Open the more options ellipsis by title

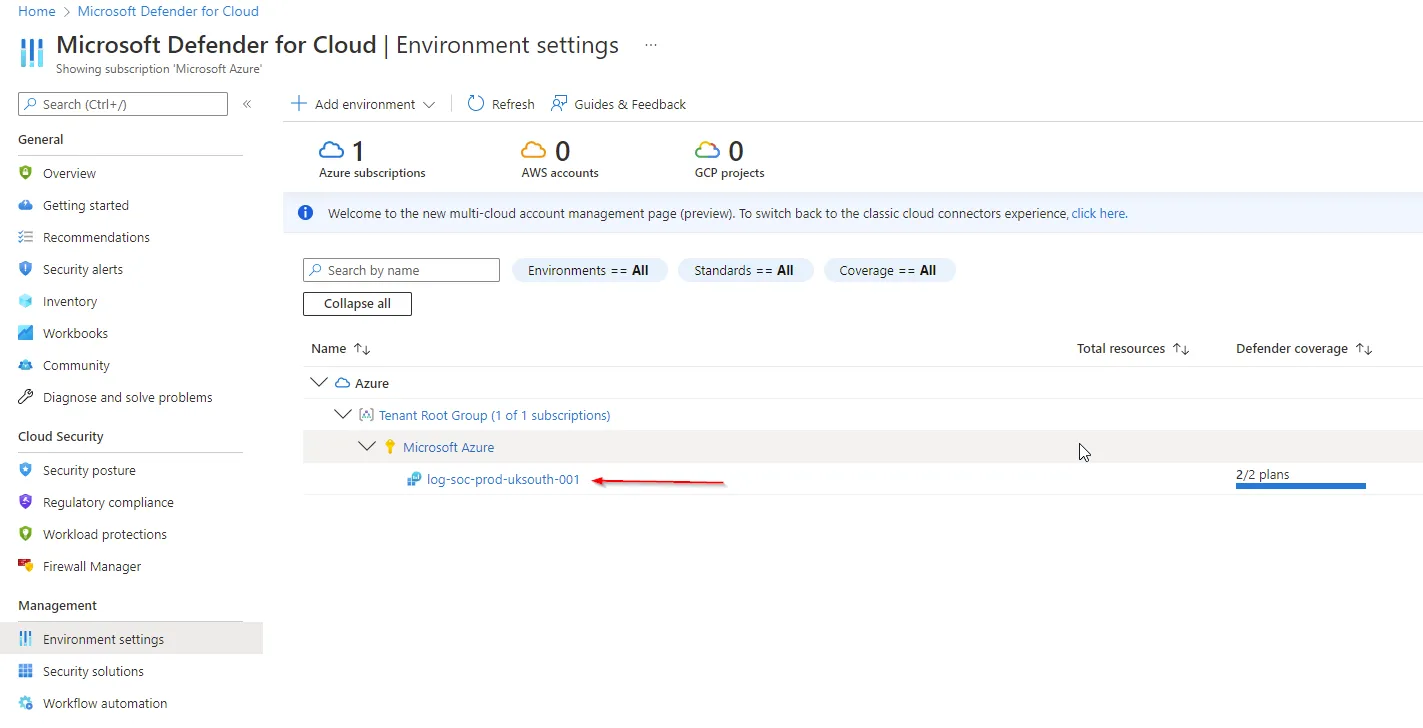(651, 45)
